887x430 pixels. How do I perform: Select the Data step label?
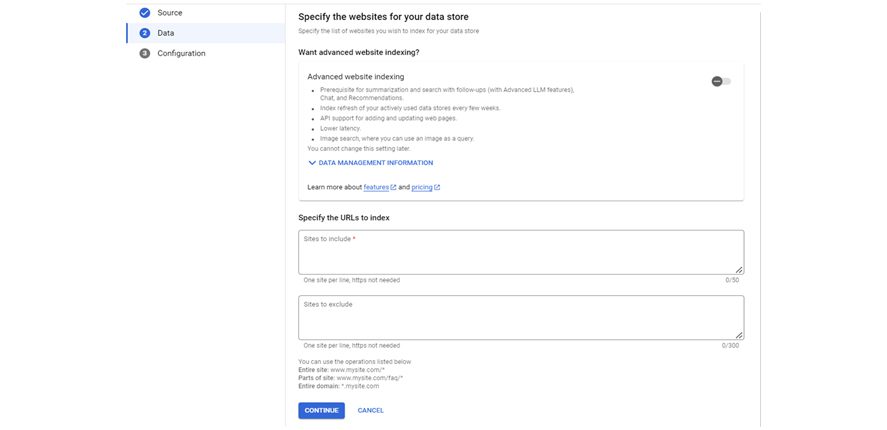tap(166, 33)
